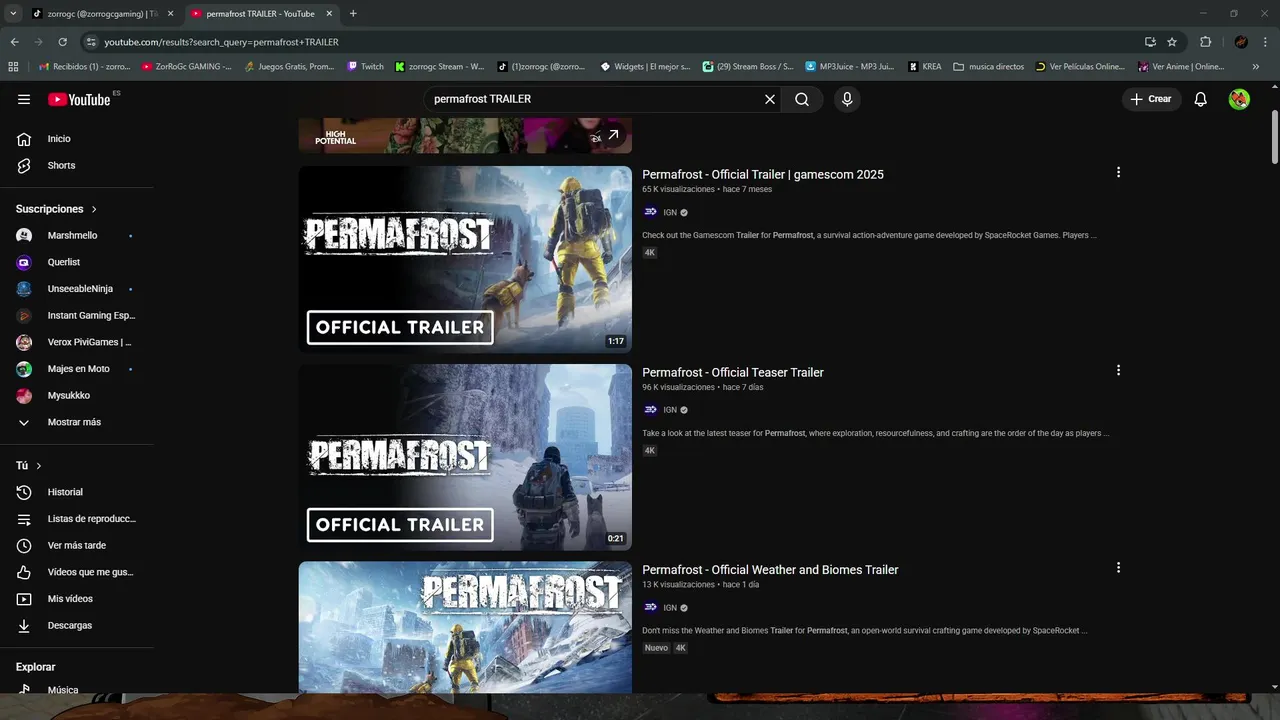Open the notifications bell
Image resolution: width=1280 pixels, height=720 pixels.
pyautogui.click(x=1201, y=99)
